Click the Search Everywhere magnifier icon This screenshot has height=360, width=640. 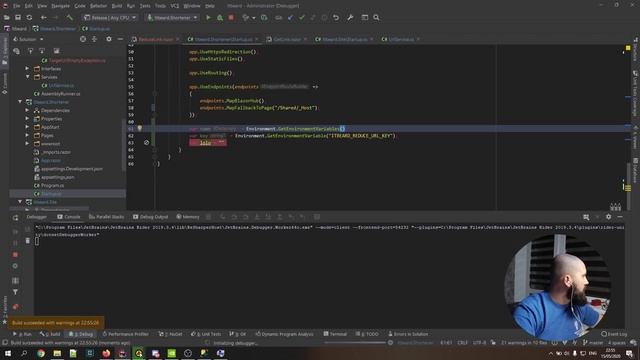[x=376, y=18]
